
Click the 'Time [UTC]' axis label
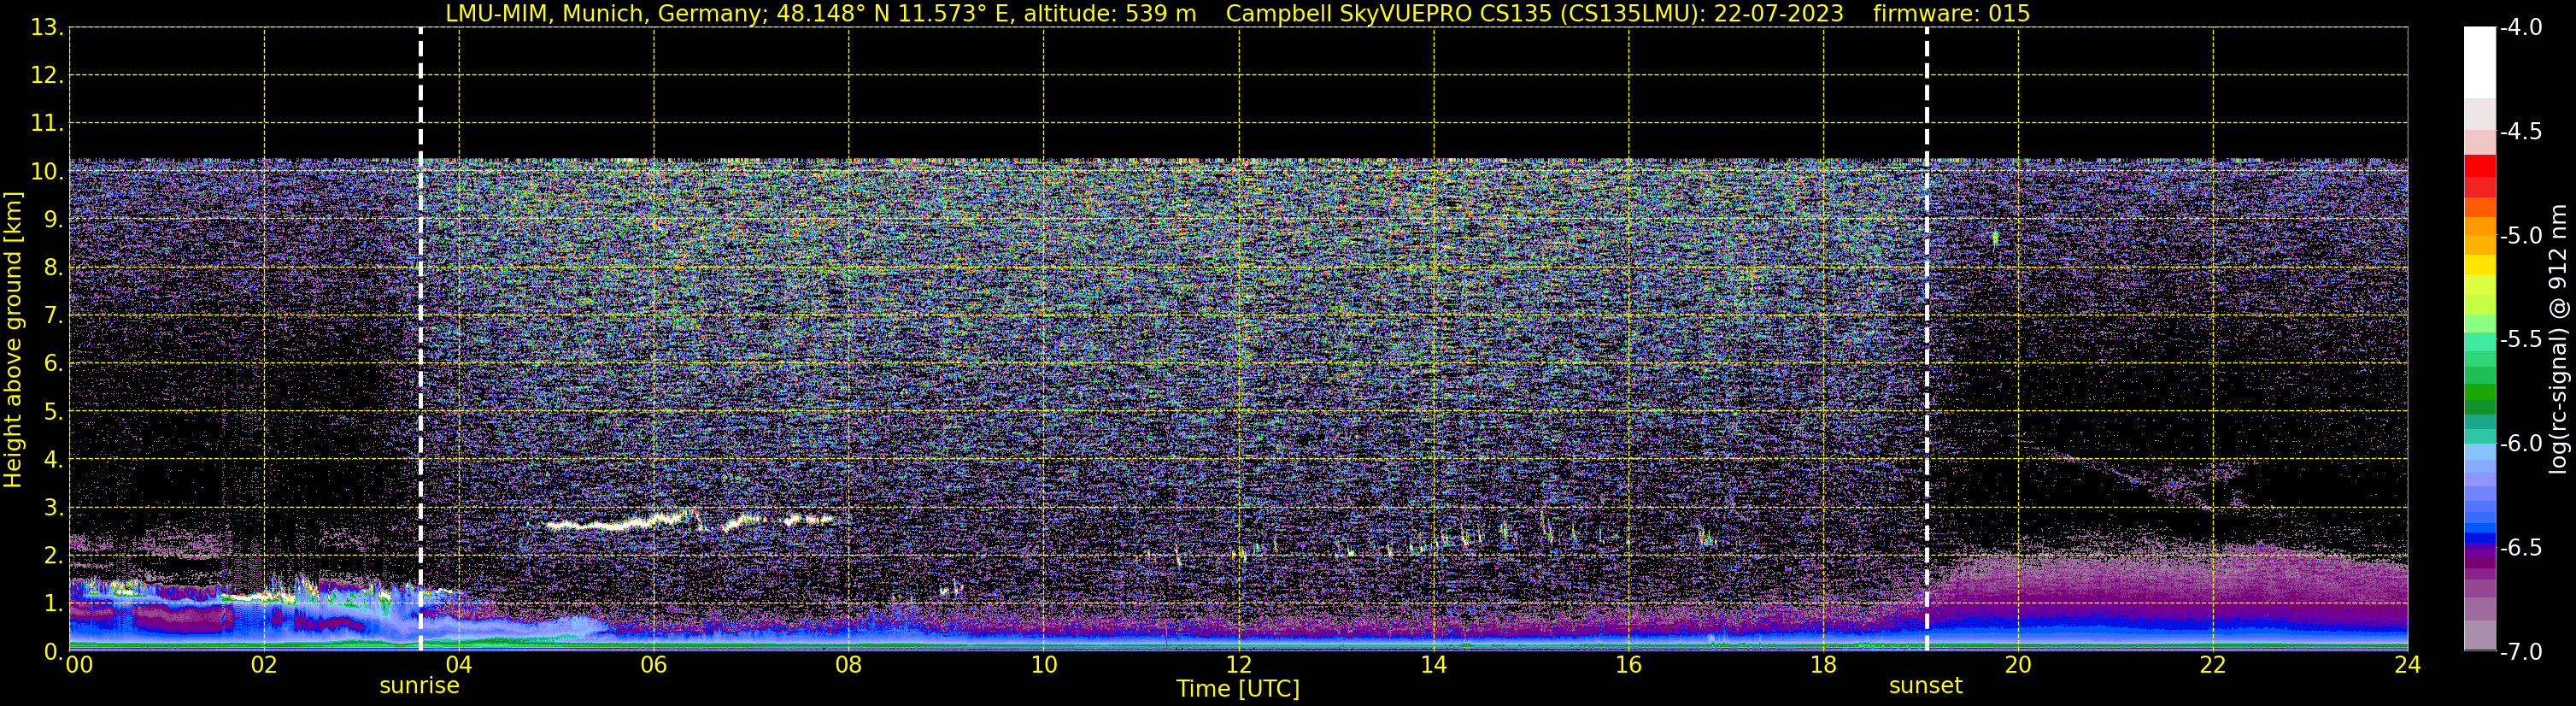point(1238,689)
